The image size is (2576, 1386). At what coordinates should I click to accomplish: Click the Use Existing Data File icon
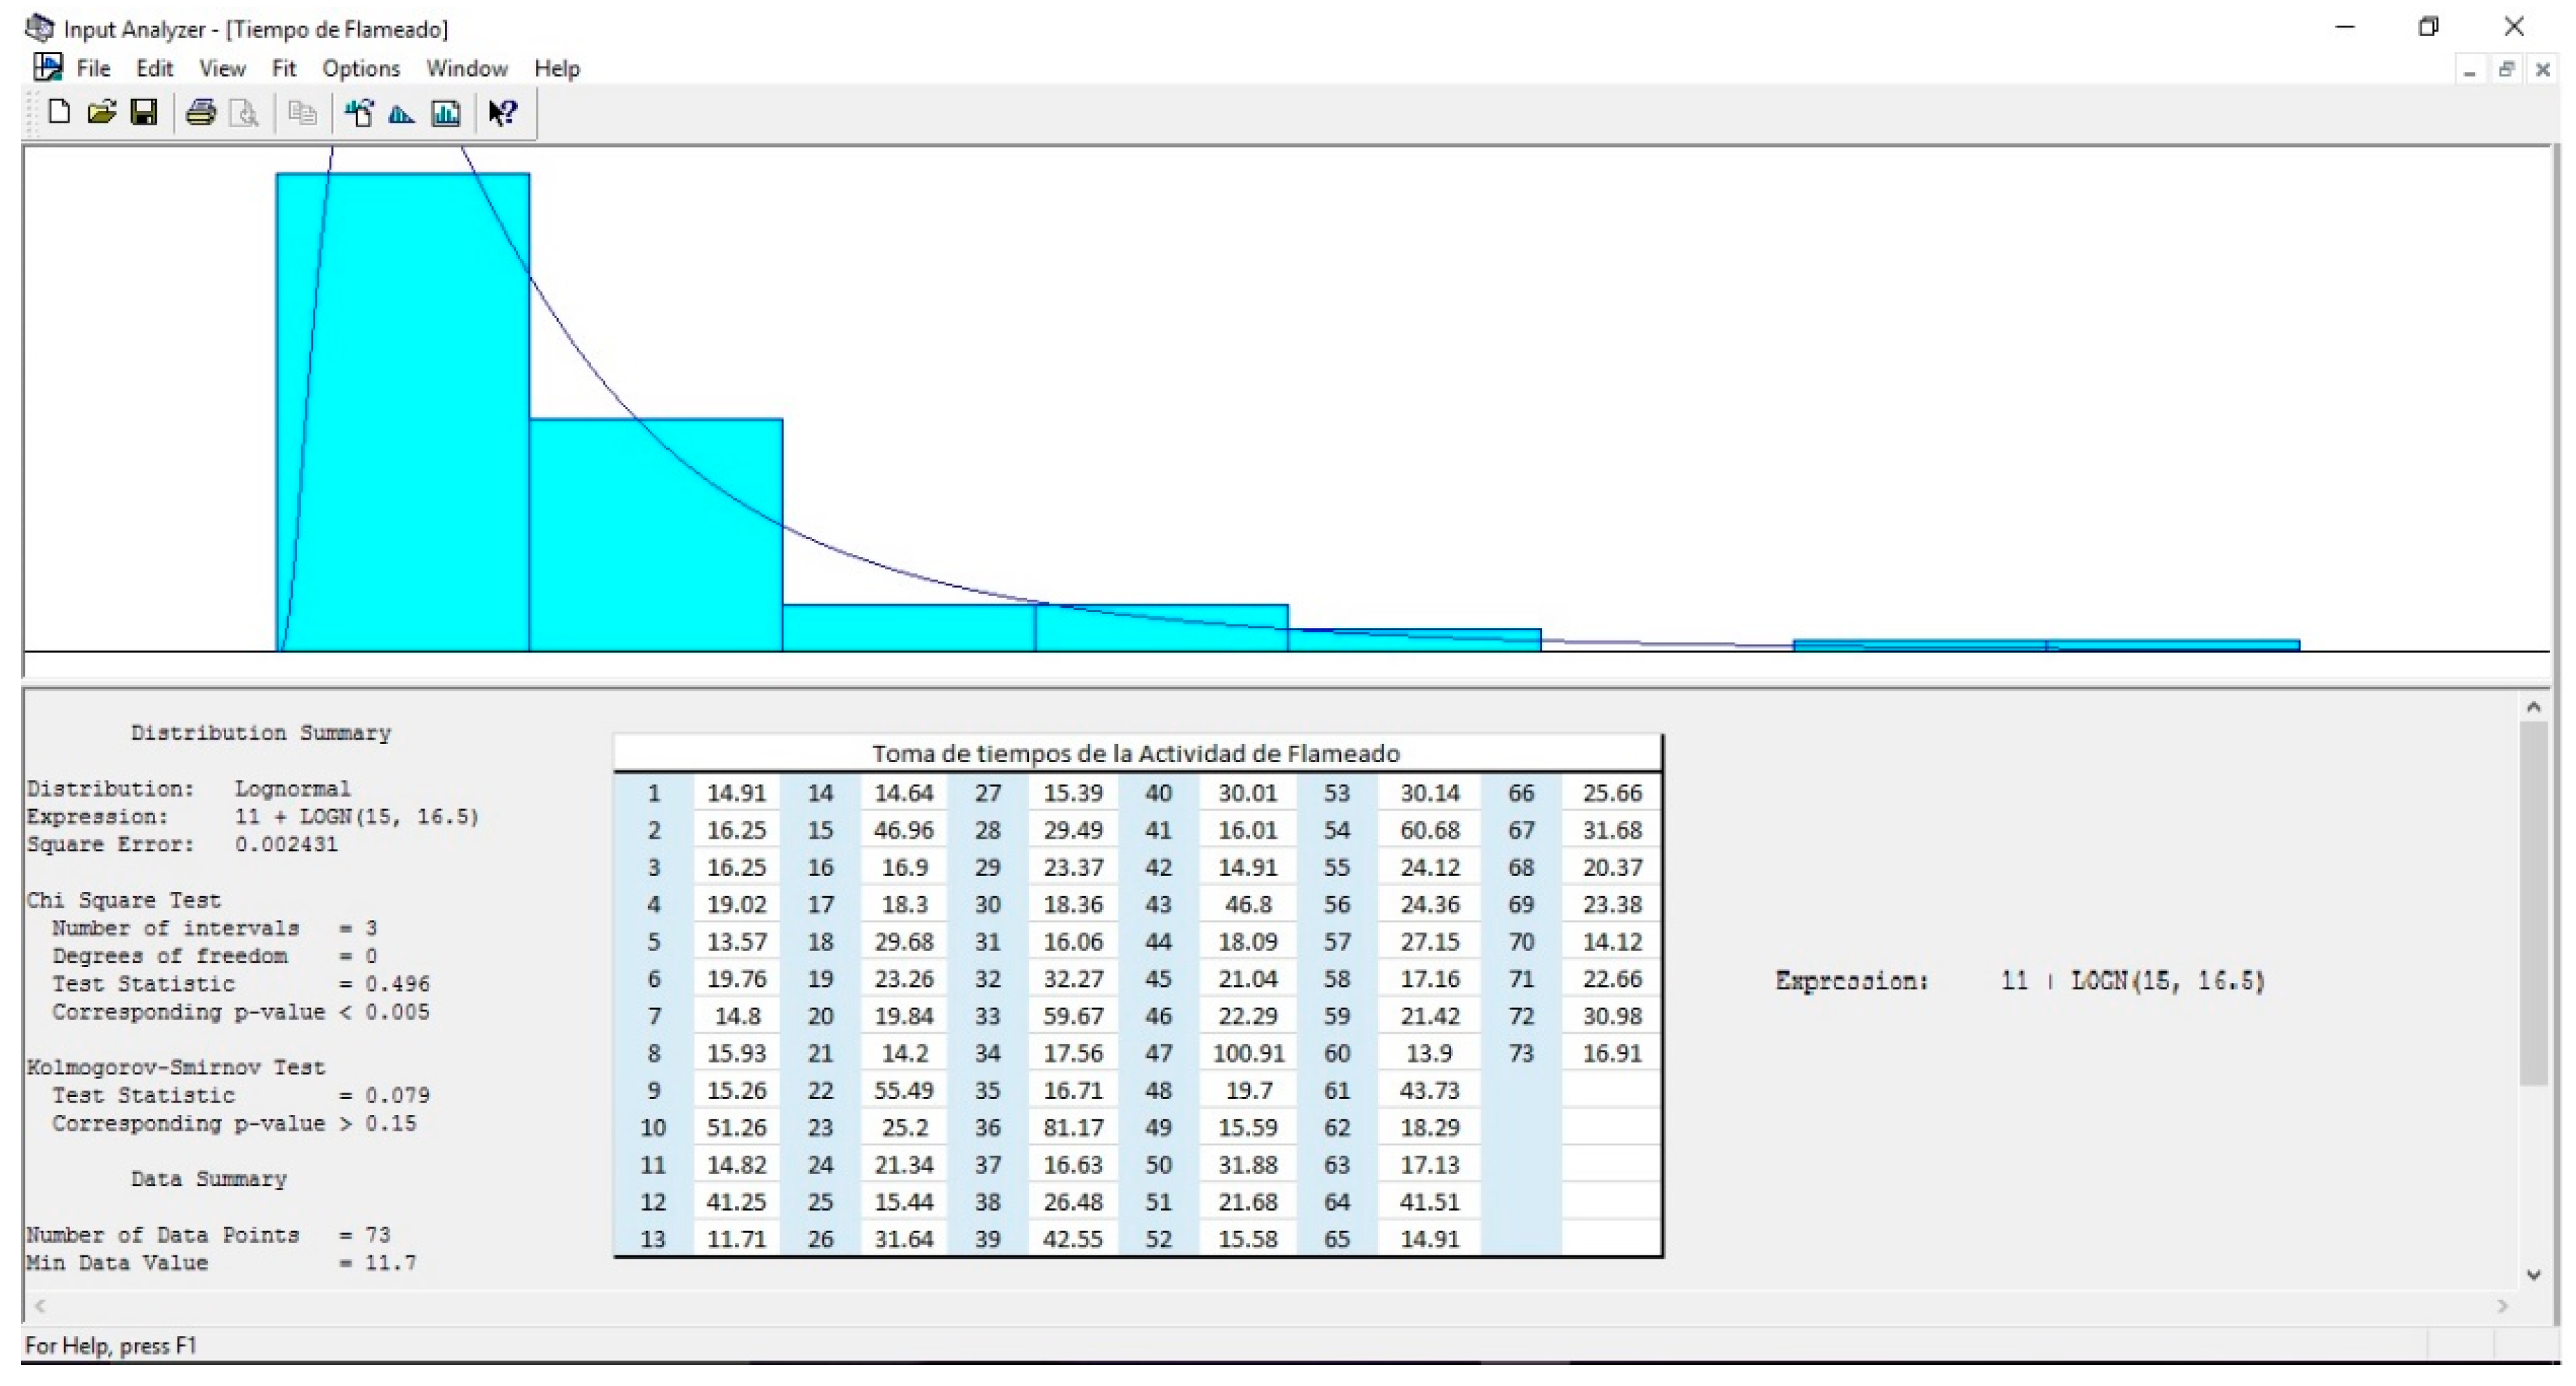(359, 113)
